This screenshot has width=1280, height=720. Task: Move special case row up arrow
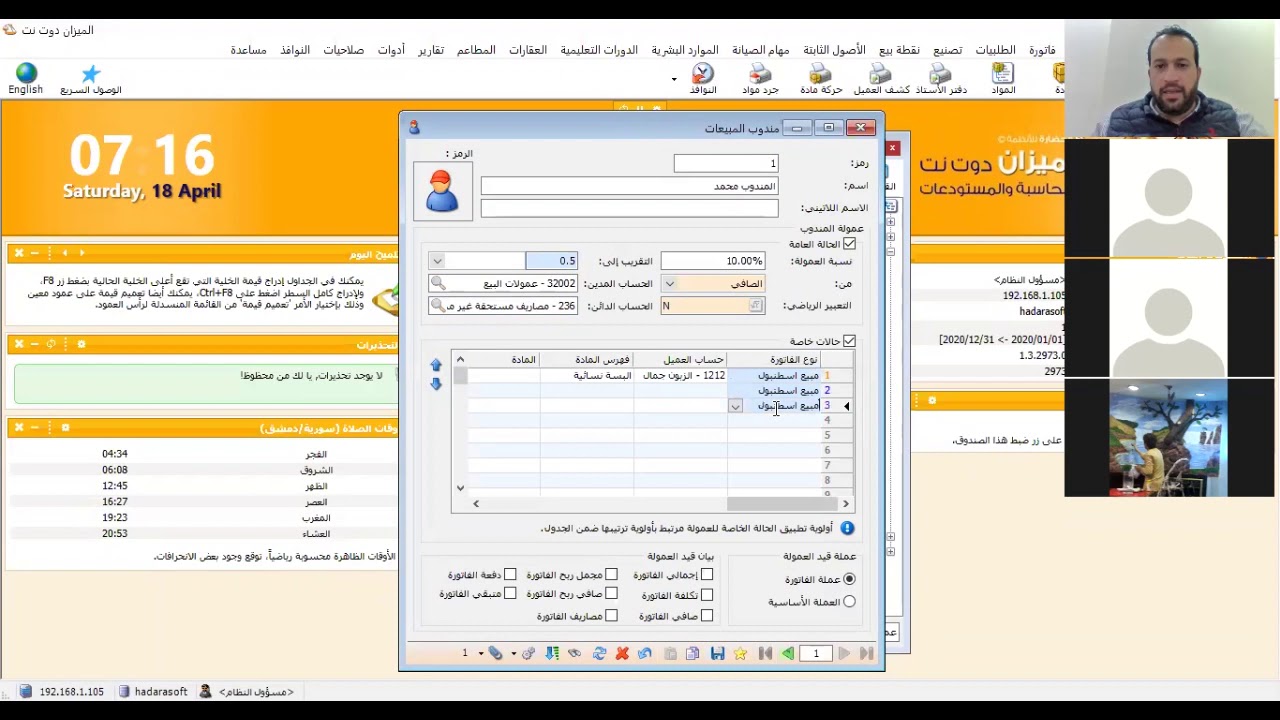(x=436, y=366)
